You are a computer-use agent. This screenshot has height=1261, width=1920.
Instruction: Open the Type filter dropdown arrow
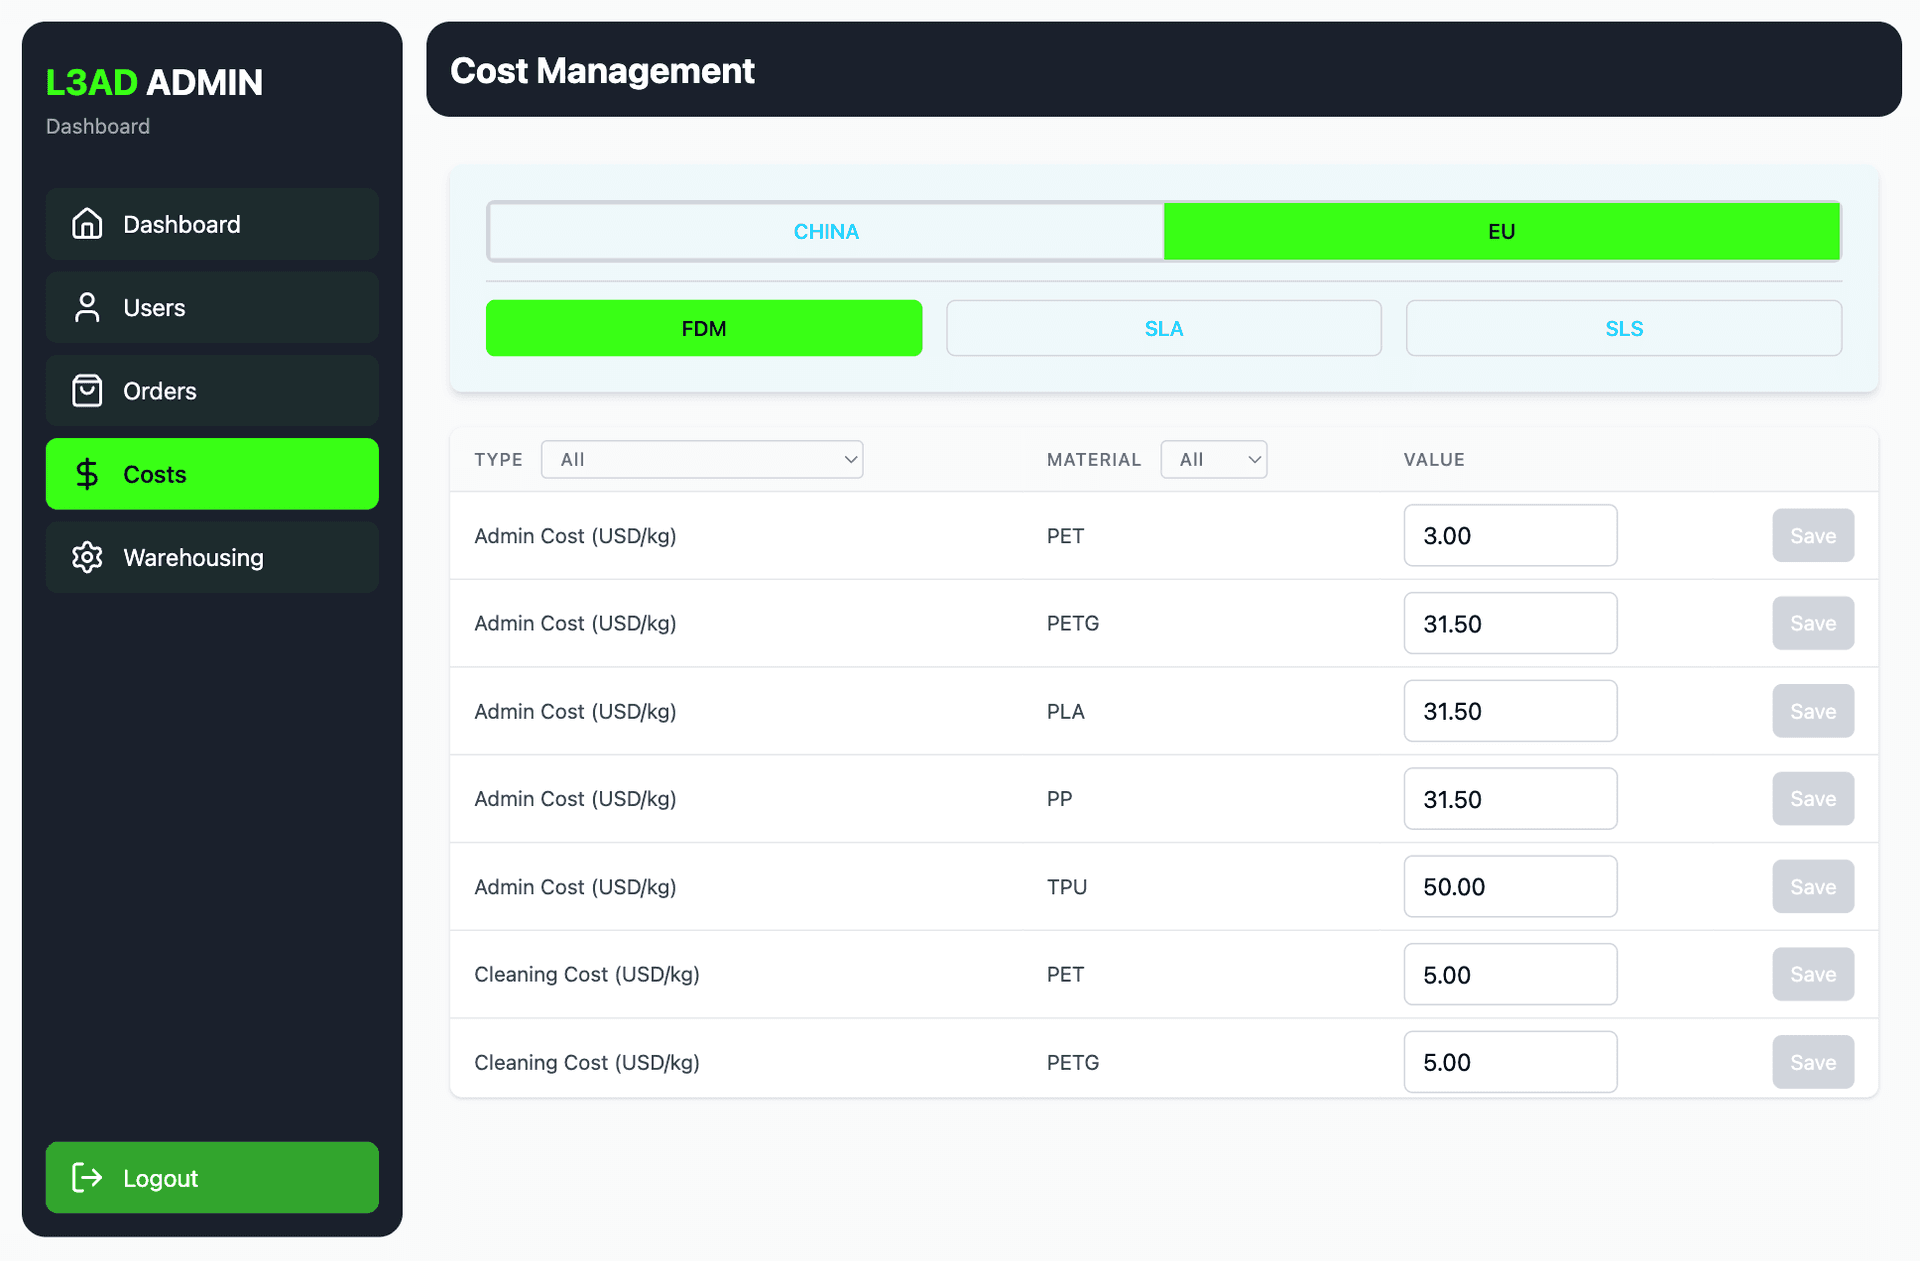(849, 459)
